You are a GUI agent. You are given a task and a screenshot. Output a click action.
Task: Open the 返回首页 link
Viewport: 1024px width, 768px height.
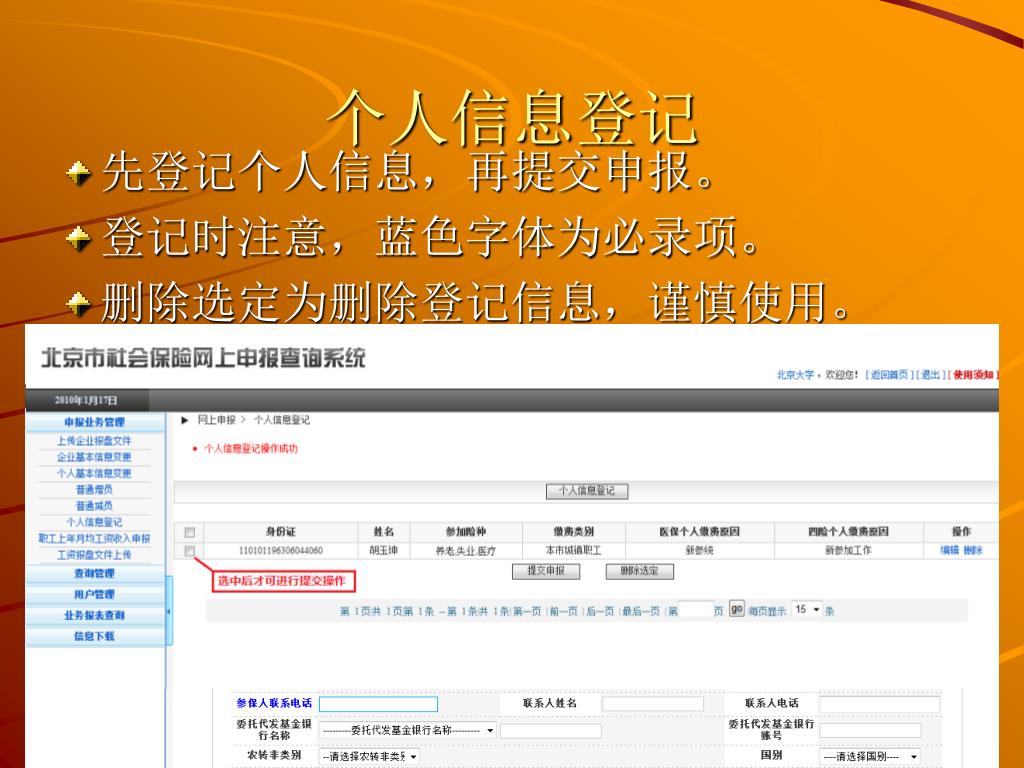click(x=889, y=375)
